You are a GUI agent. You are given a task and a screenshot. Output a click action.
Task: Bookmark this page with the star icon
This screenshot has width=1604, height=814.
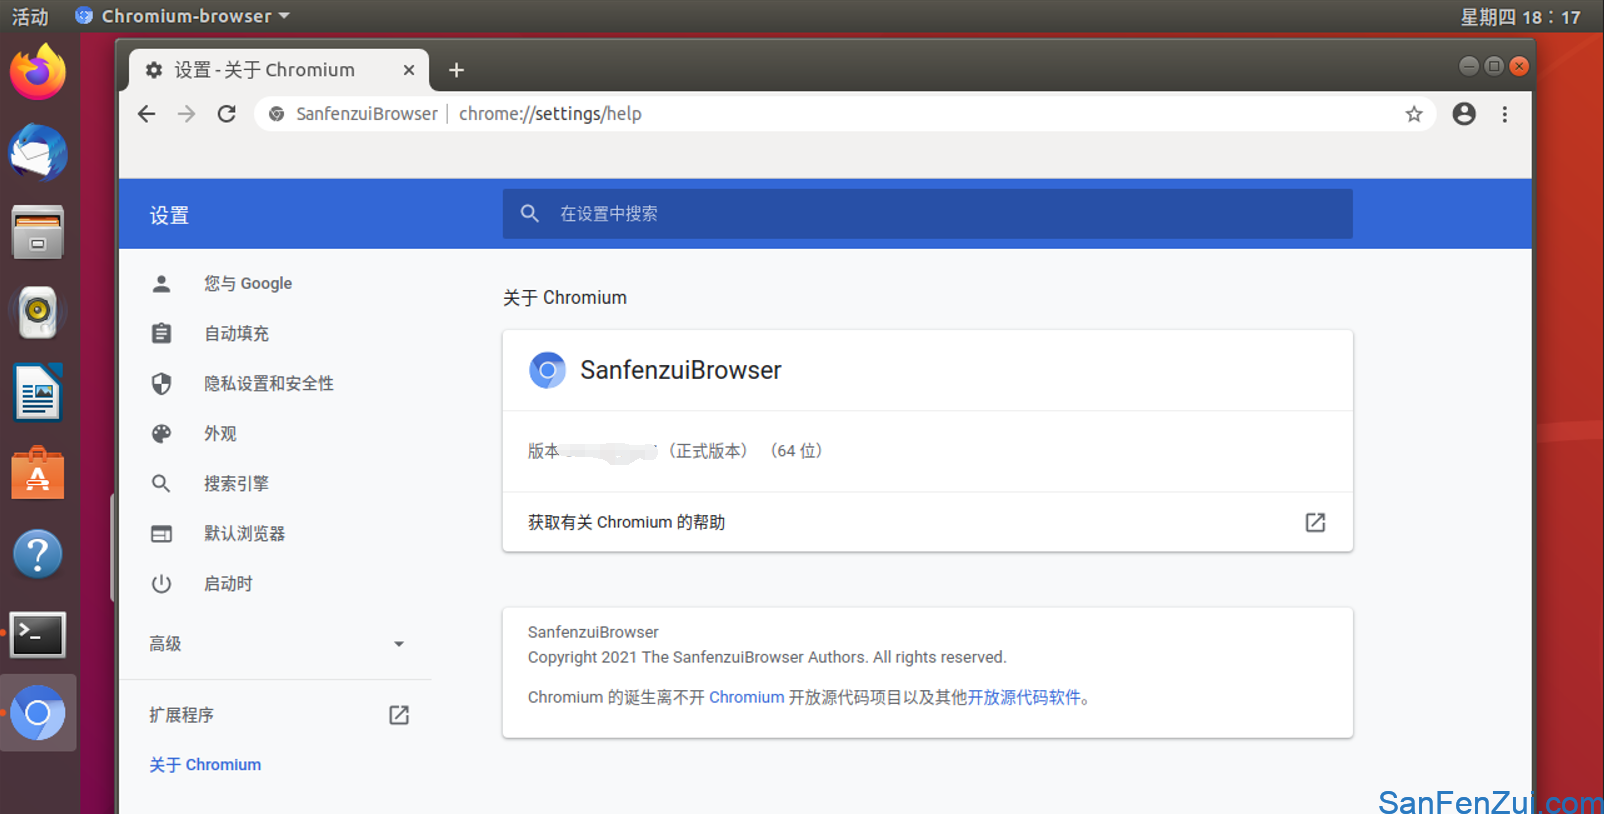[1413, 114]
